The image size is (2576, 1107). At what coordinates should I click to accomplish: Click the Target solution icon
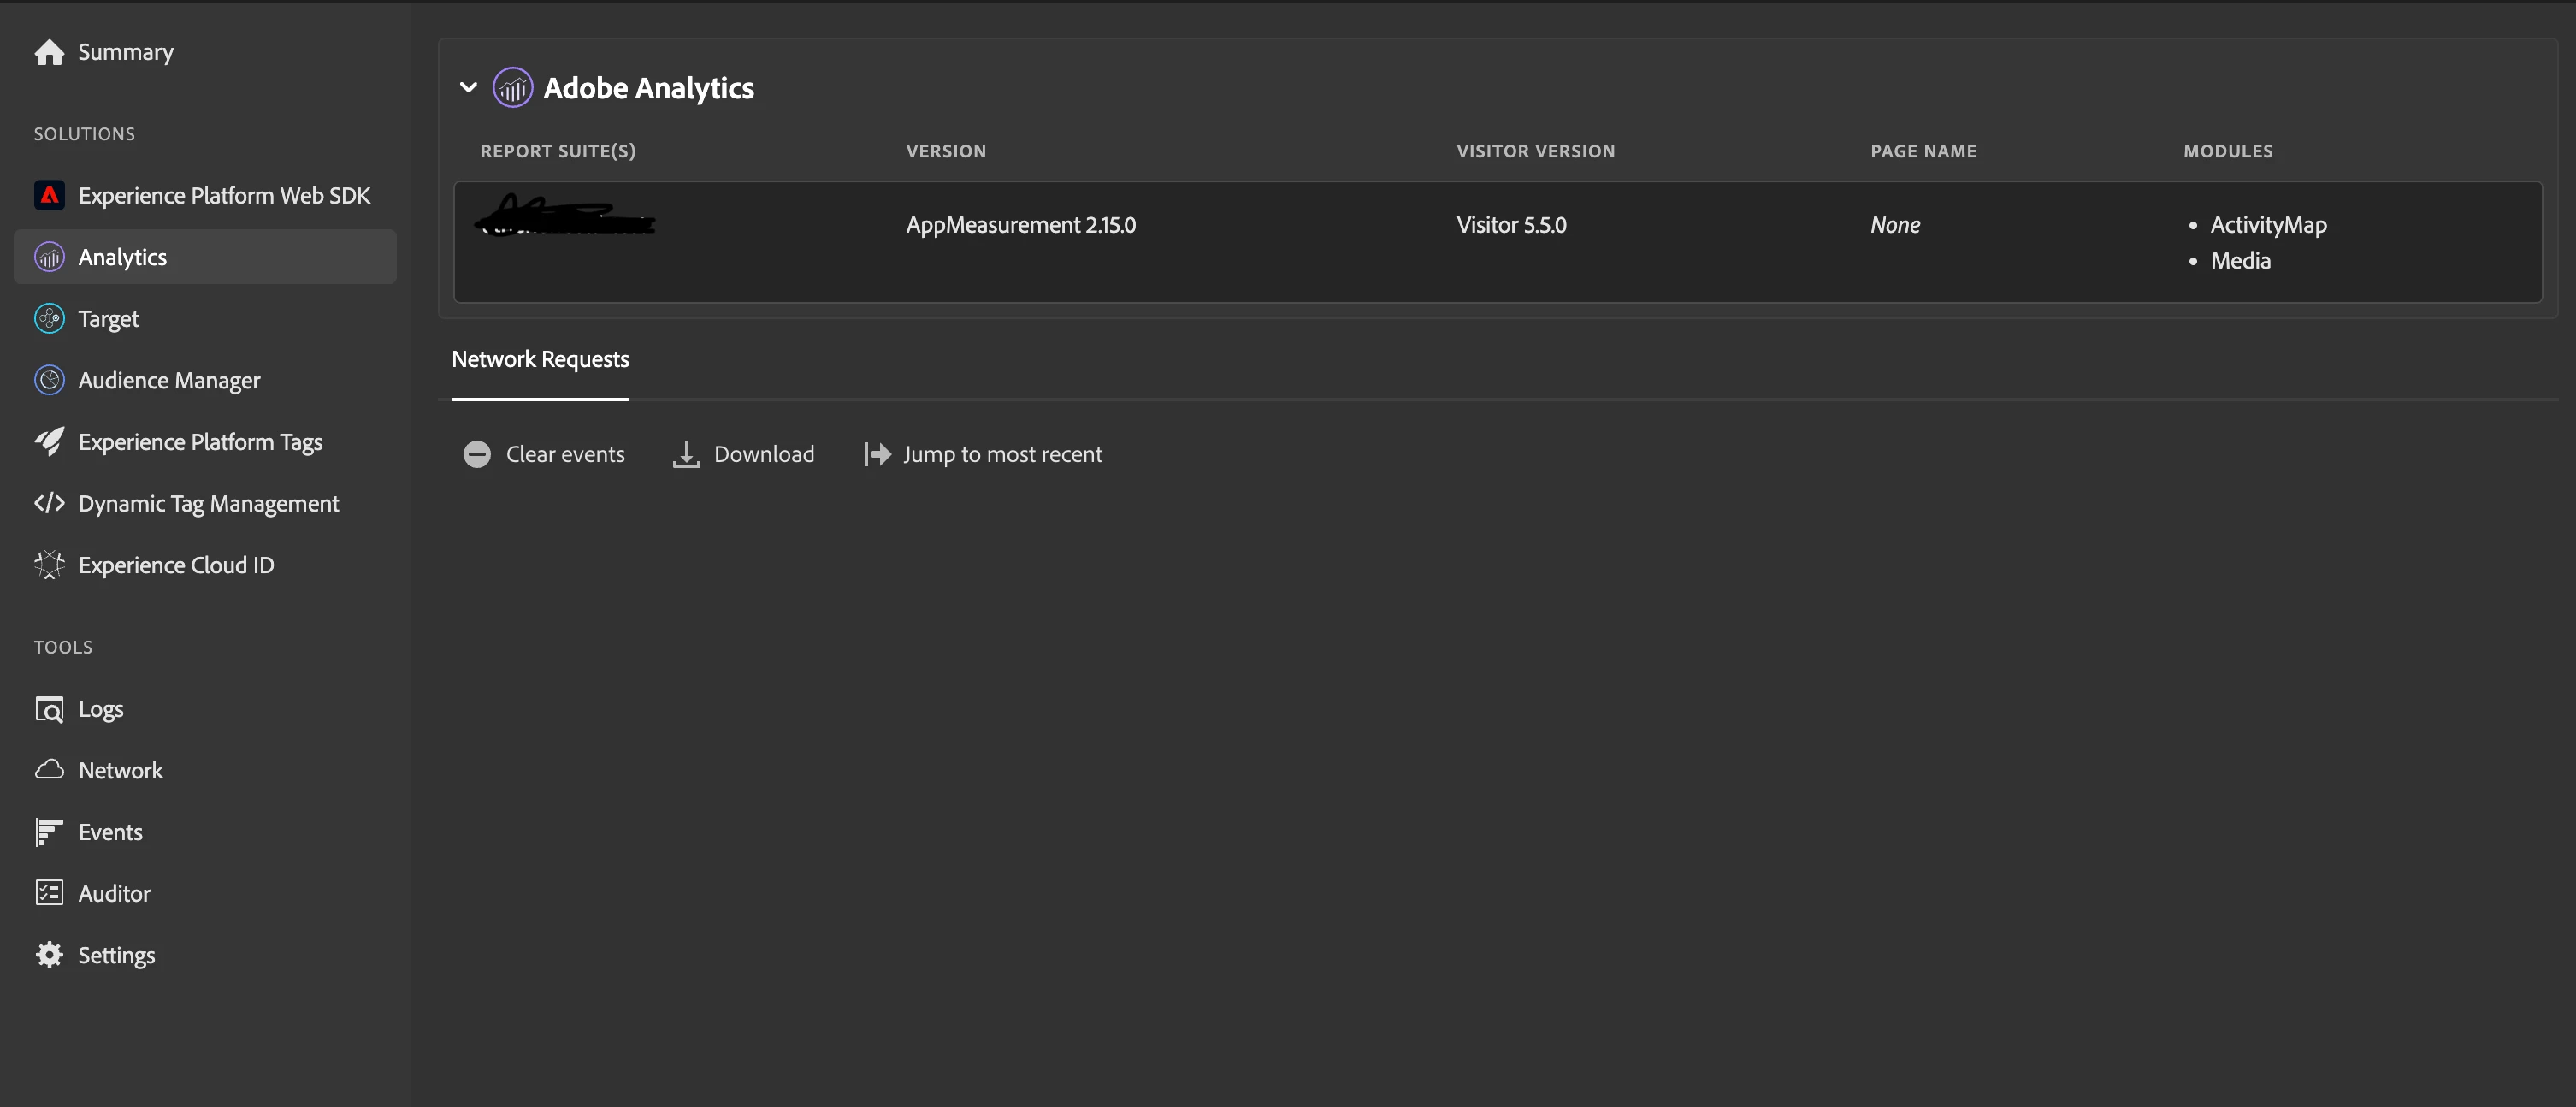pyautogui.click(x=49, y=319)
